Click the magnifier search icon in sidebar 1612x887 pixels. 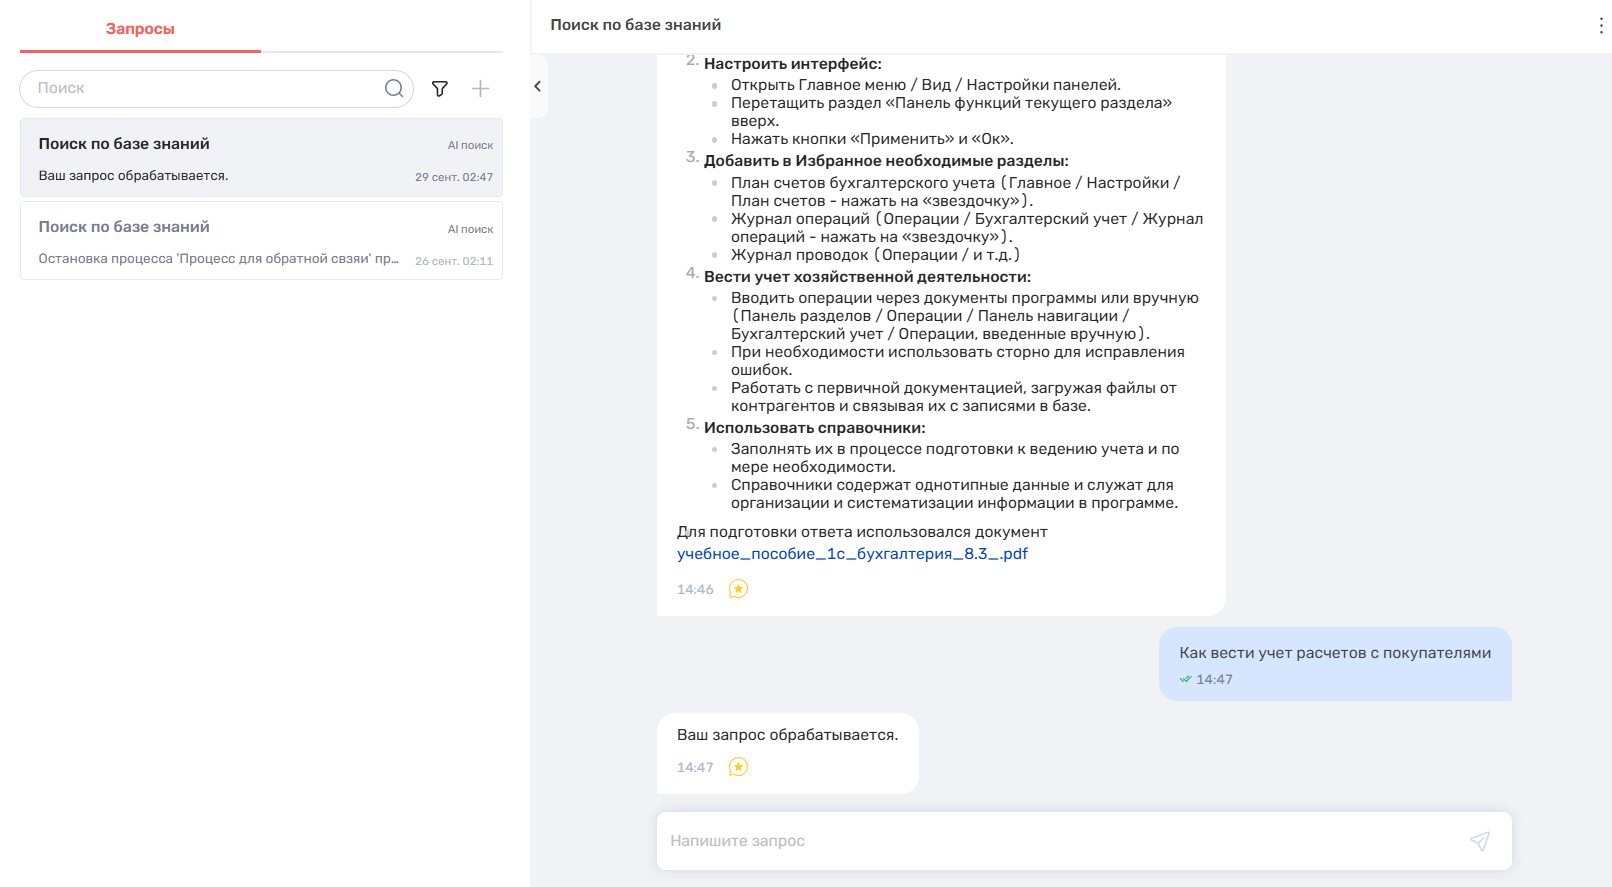coord(394,88)
